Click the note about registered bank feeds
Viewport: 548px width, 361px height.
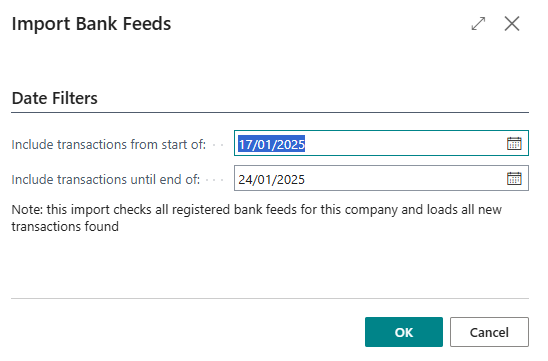coord(257,218)
